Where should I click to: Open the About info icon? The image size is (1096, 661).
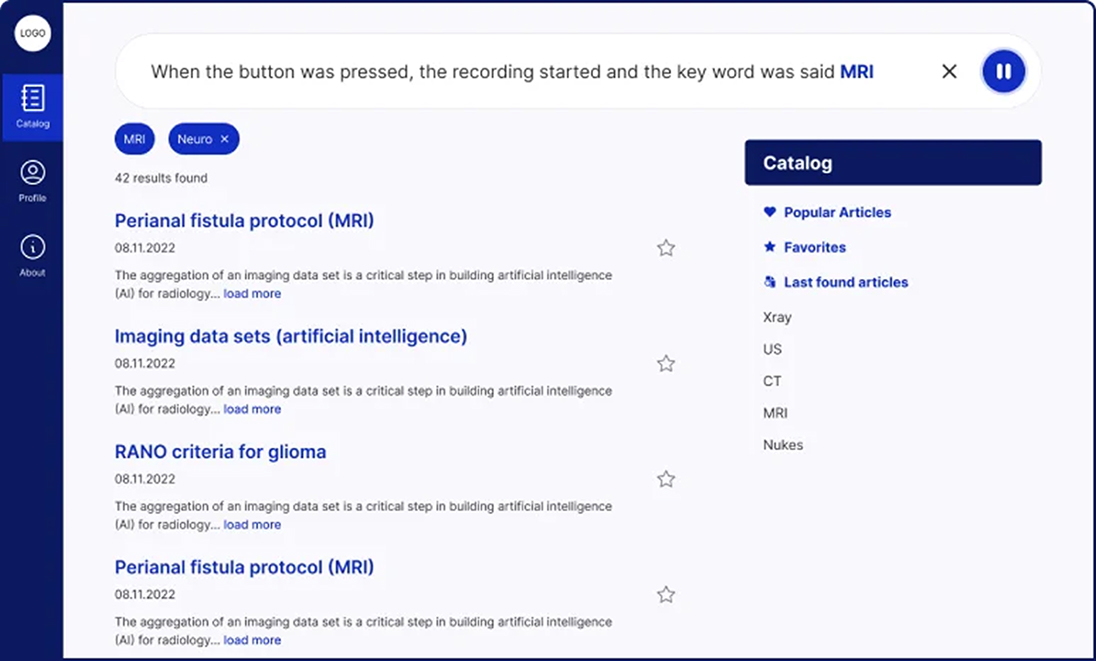click(x=32, y=256)
